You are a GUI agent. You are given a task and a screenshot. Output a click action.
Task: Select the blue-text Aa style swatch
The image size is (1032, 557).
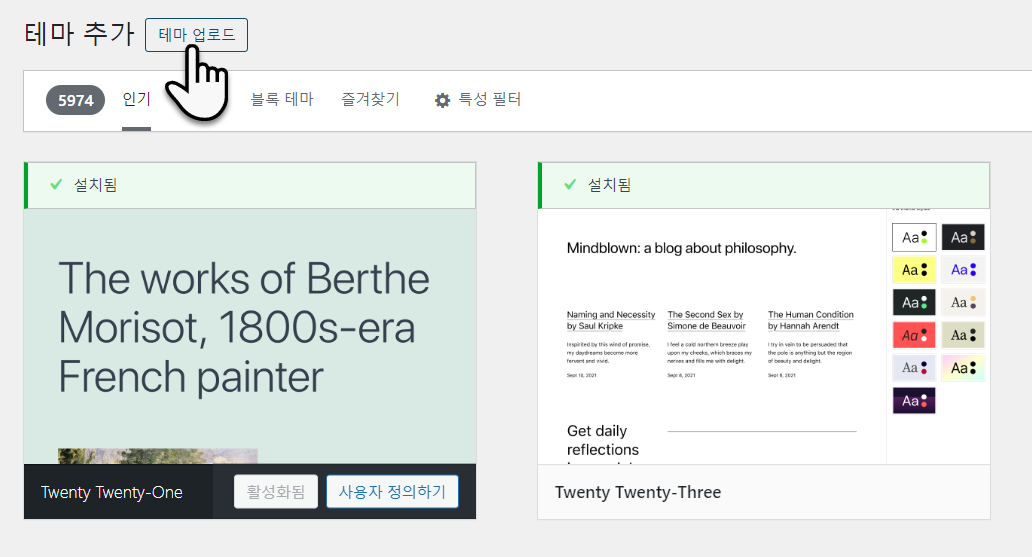(963, 270)
